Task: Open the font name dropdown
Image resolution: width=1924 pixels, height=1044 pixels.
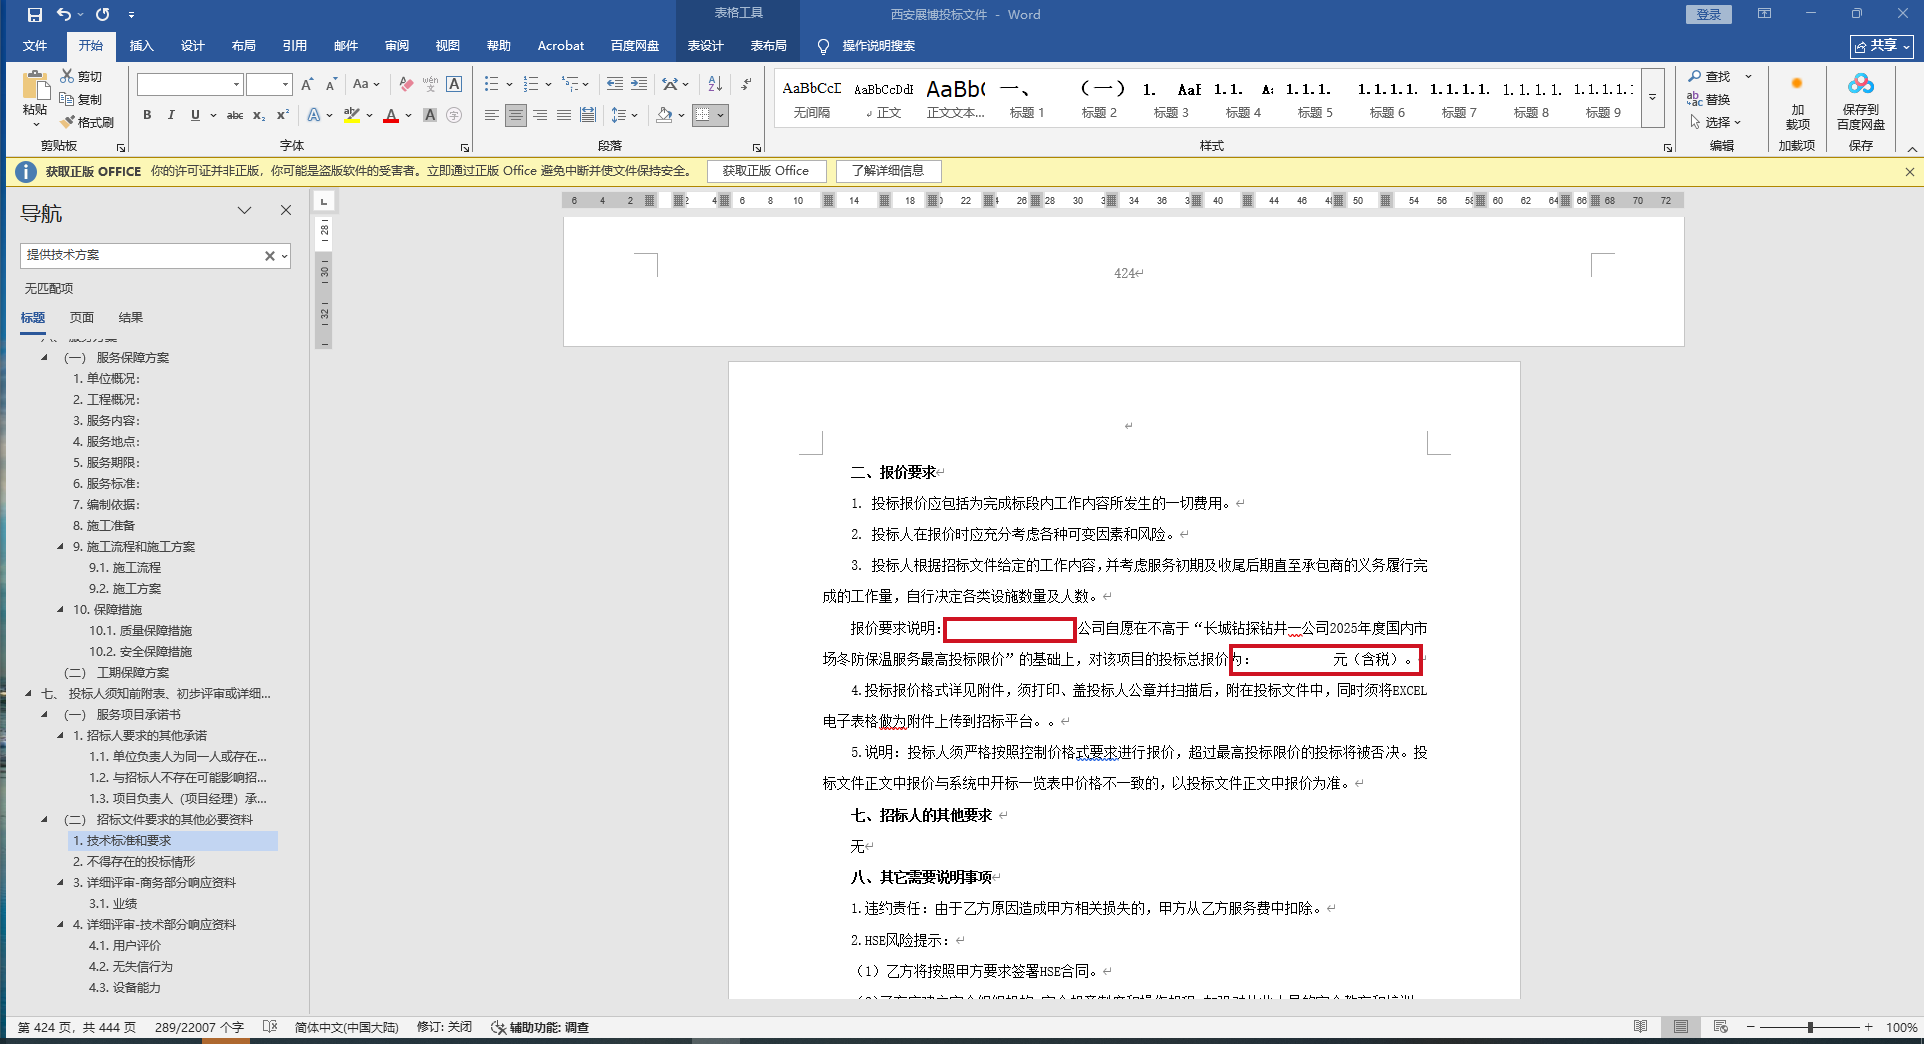Action: 236,85
